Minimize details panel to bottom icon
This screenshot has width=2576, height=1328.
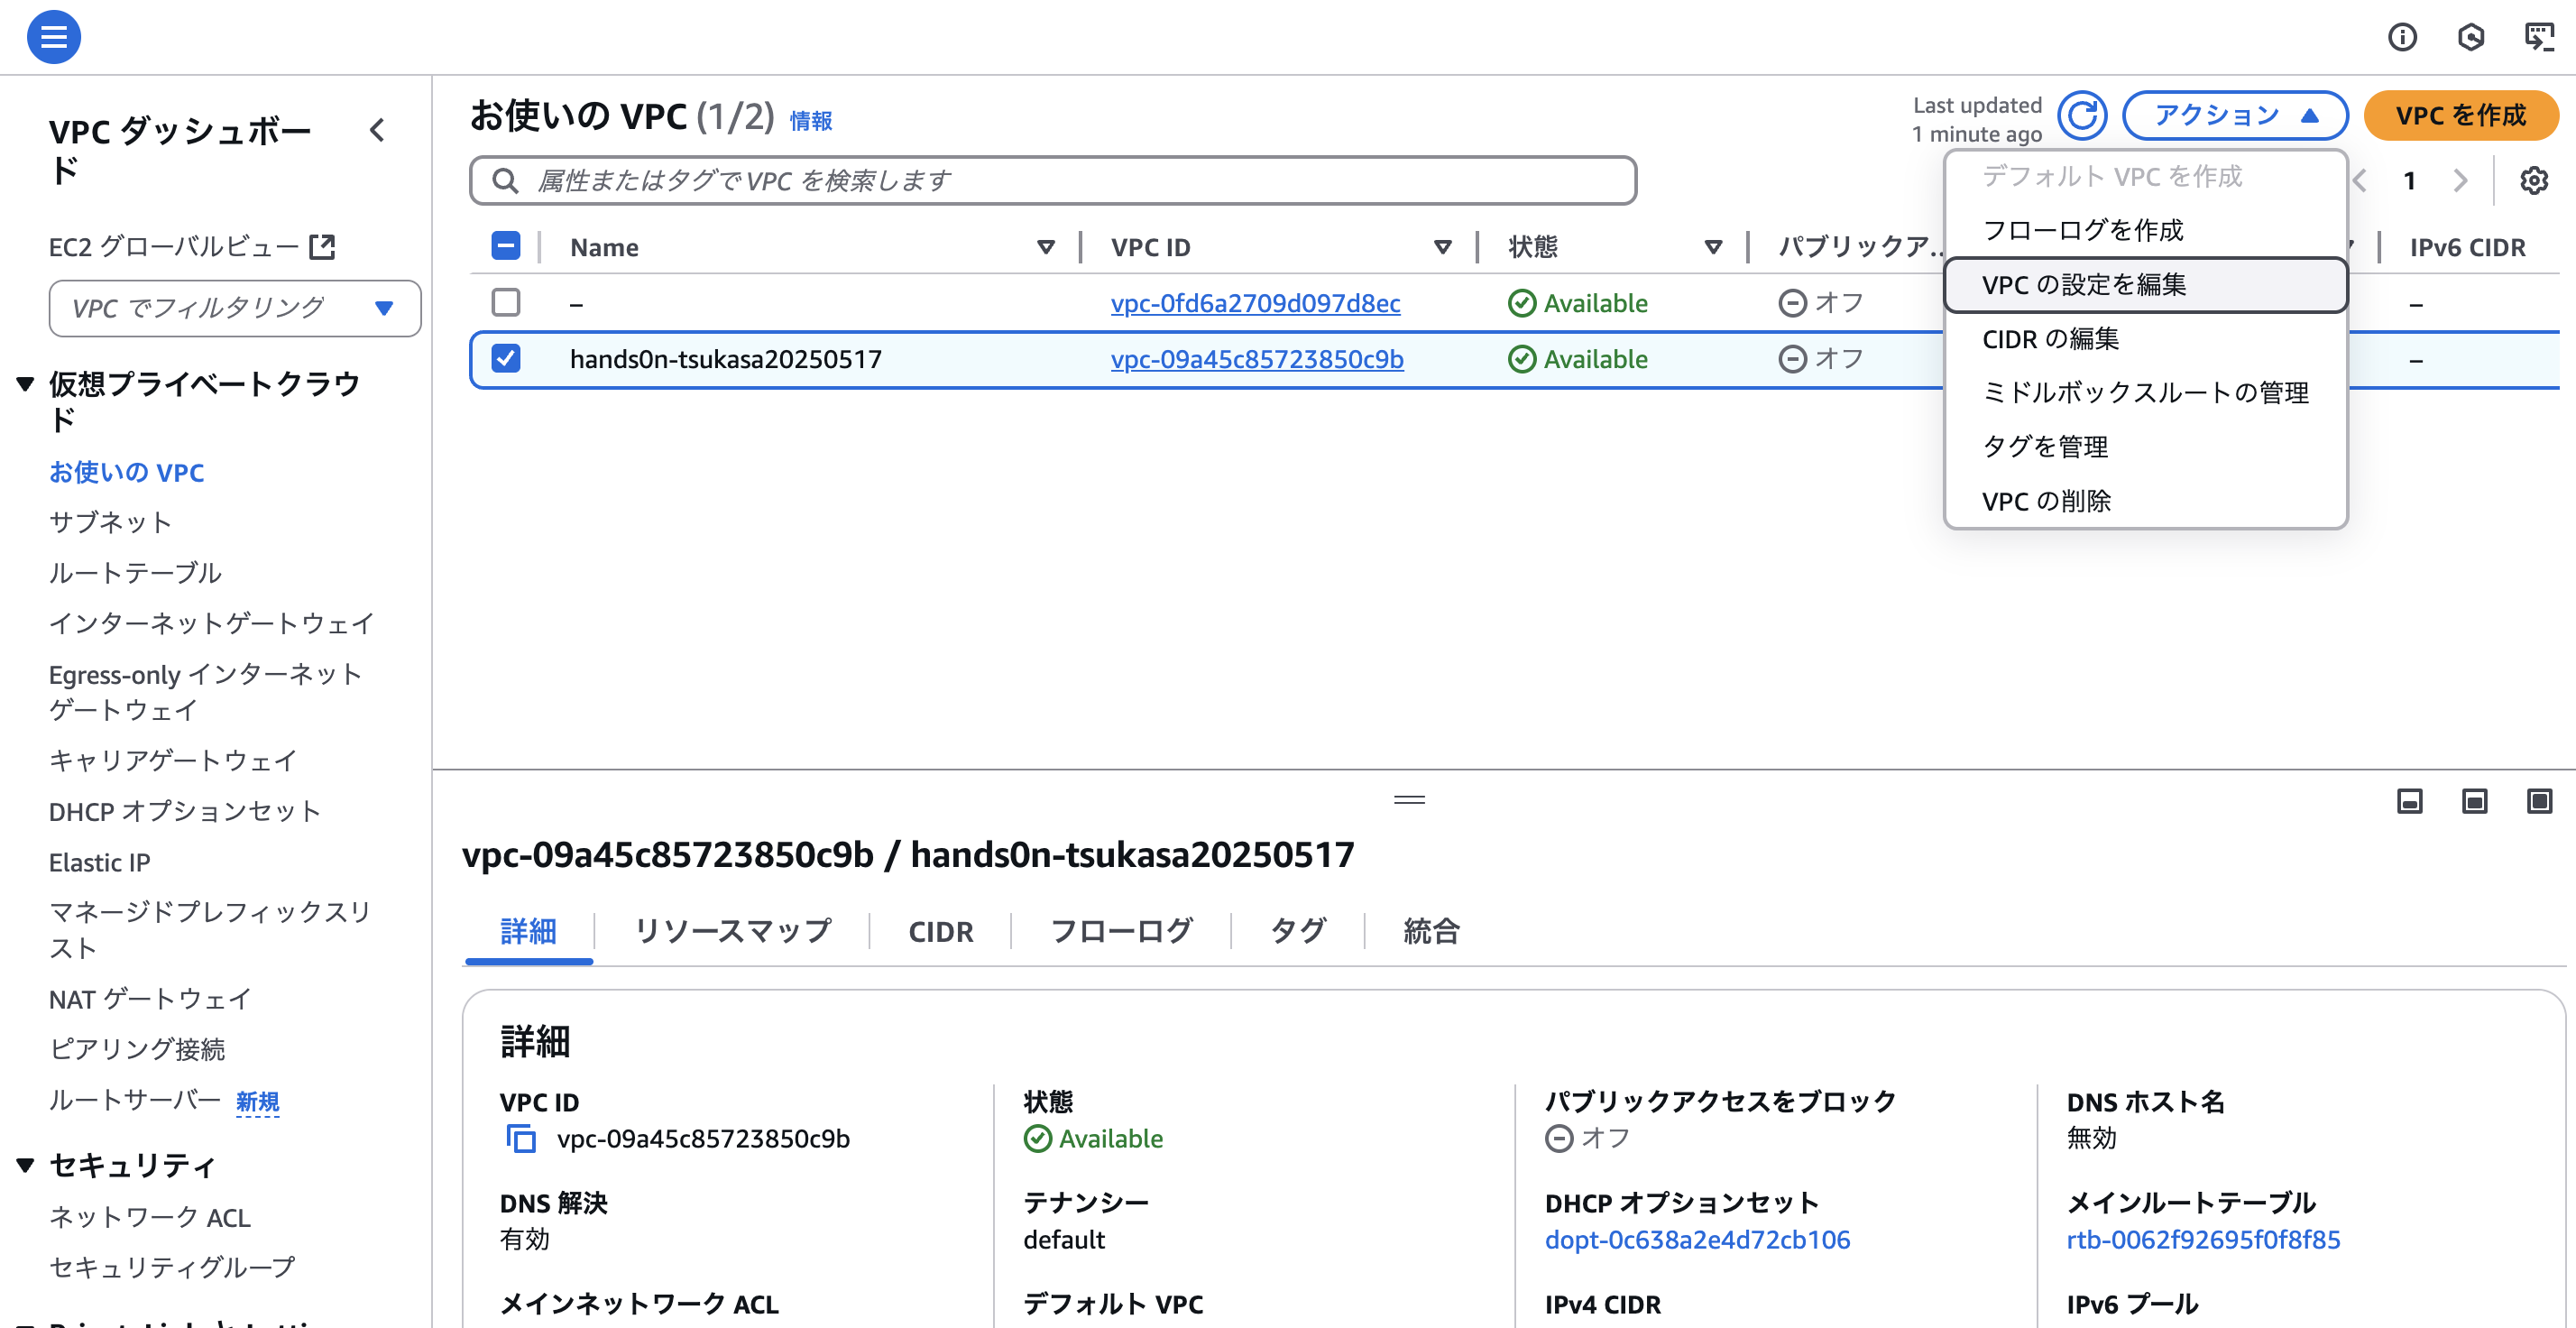pyautogui.click(x=2410, y=801)
